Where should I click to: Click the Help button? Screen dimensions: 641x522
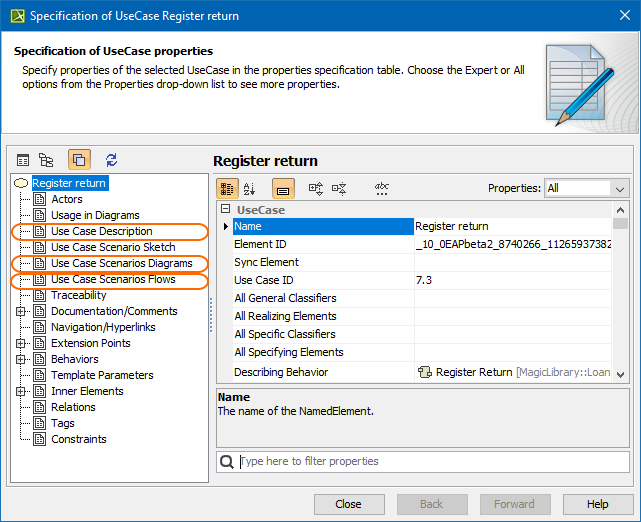(x=598, y=504)
